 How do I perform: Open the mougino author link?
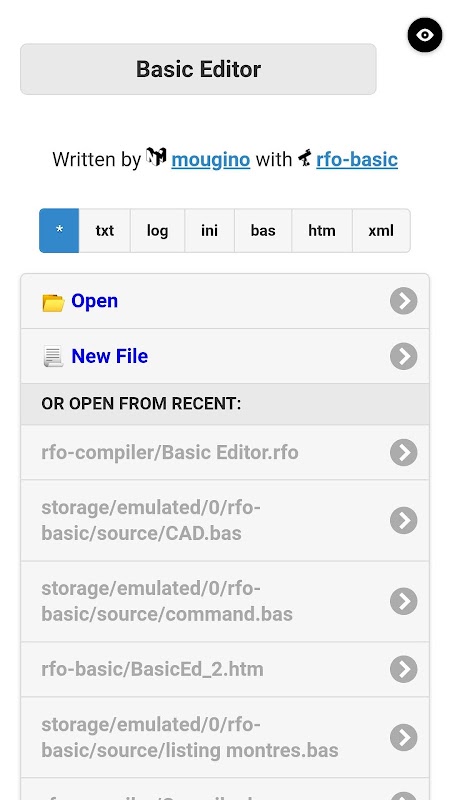211,160
